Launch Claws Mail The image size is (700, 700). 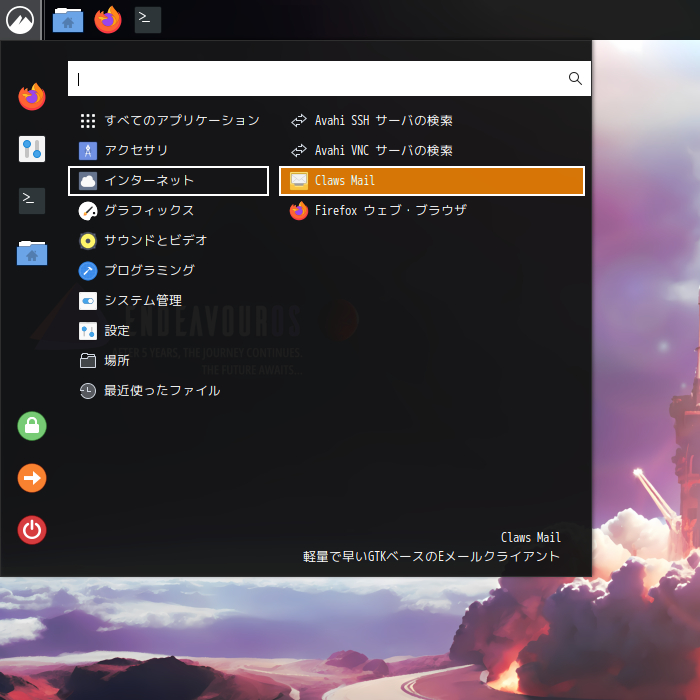pyautogui.click(x=432, y=181)
